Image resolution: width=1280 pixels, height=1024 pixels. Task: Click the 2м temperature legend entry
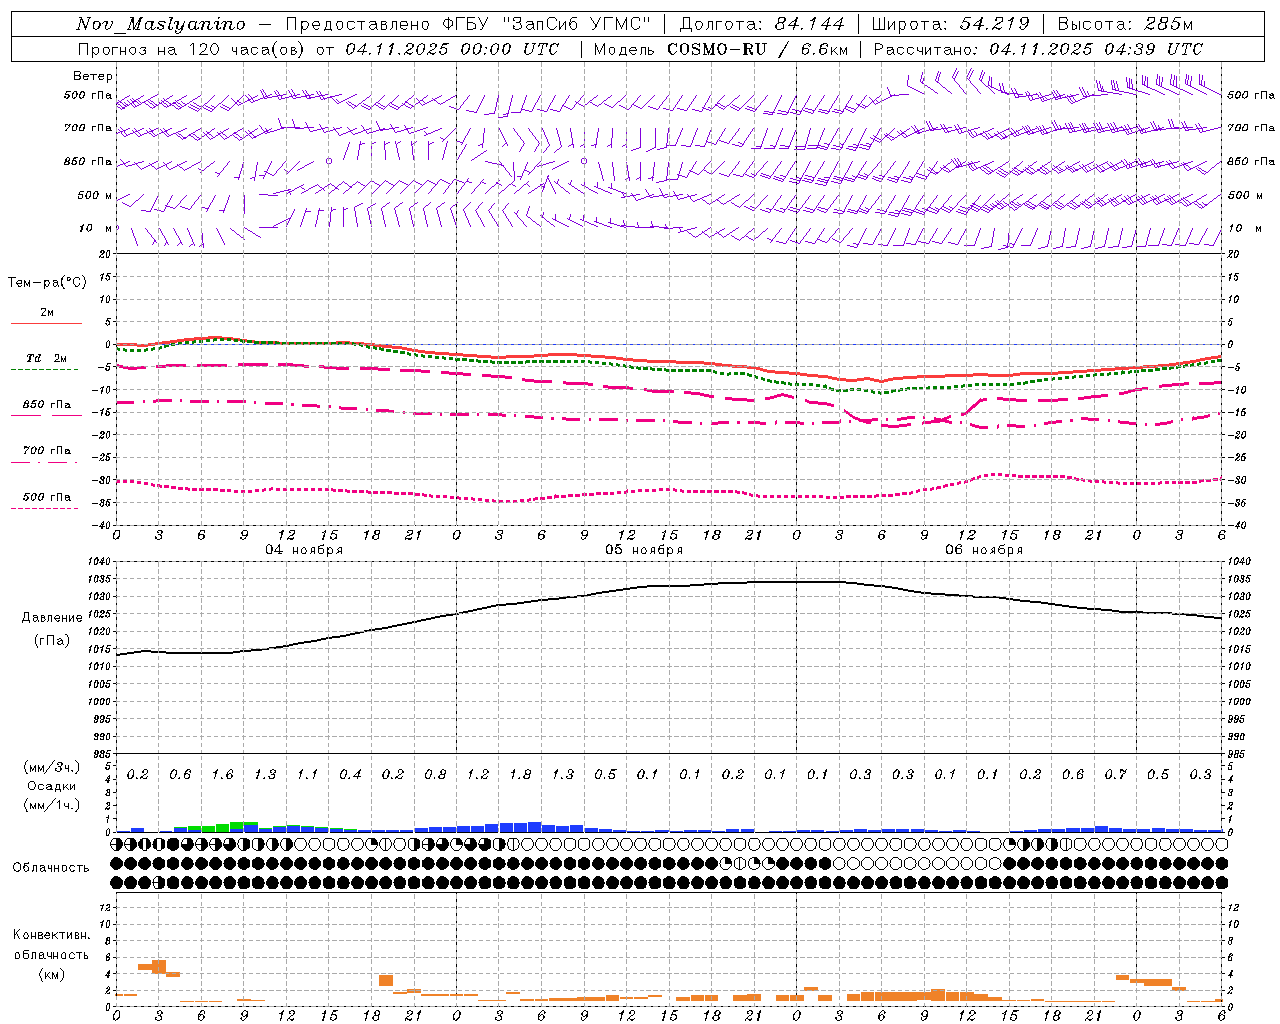pyautogui.click(x=47, y=312)
